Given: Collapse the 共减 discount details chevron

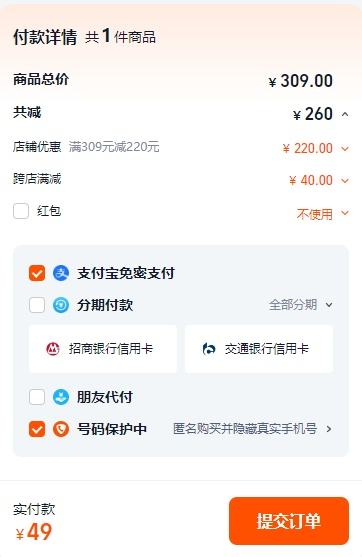Looking at the screenshot, I should pos(345,114).
